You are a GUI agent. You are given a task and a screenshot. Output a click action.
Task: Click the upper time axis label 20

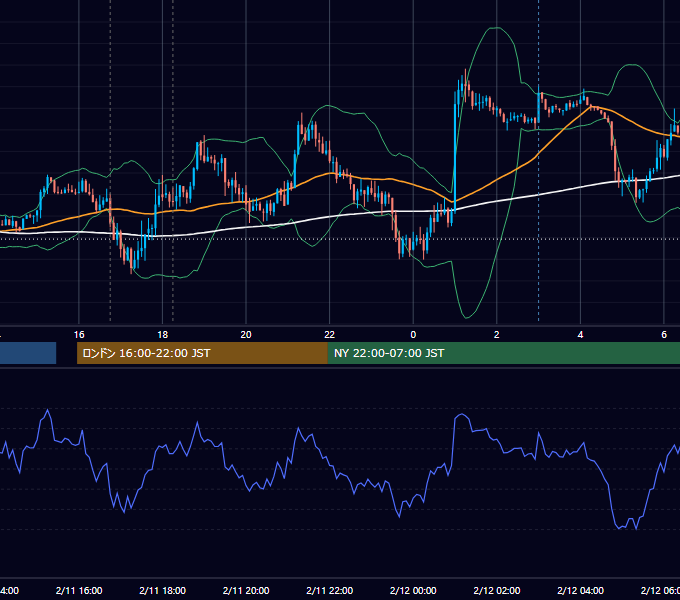pyautogui.click(x=246, y=335)
